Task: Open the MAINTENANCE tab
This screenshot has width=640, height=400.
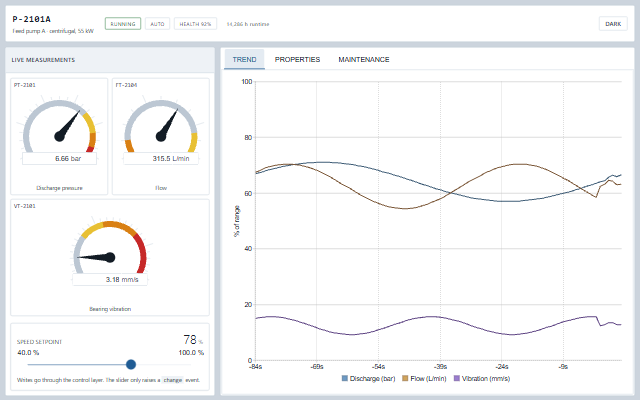Action: pyautogui.click(x=364, y=59)
